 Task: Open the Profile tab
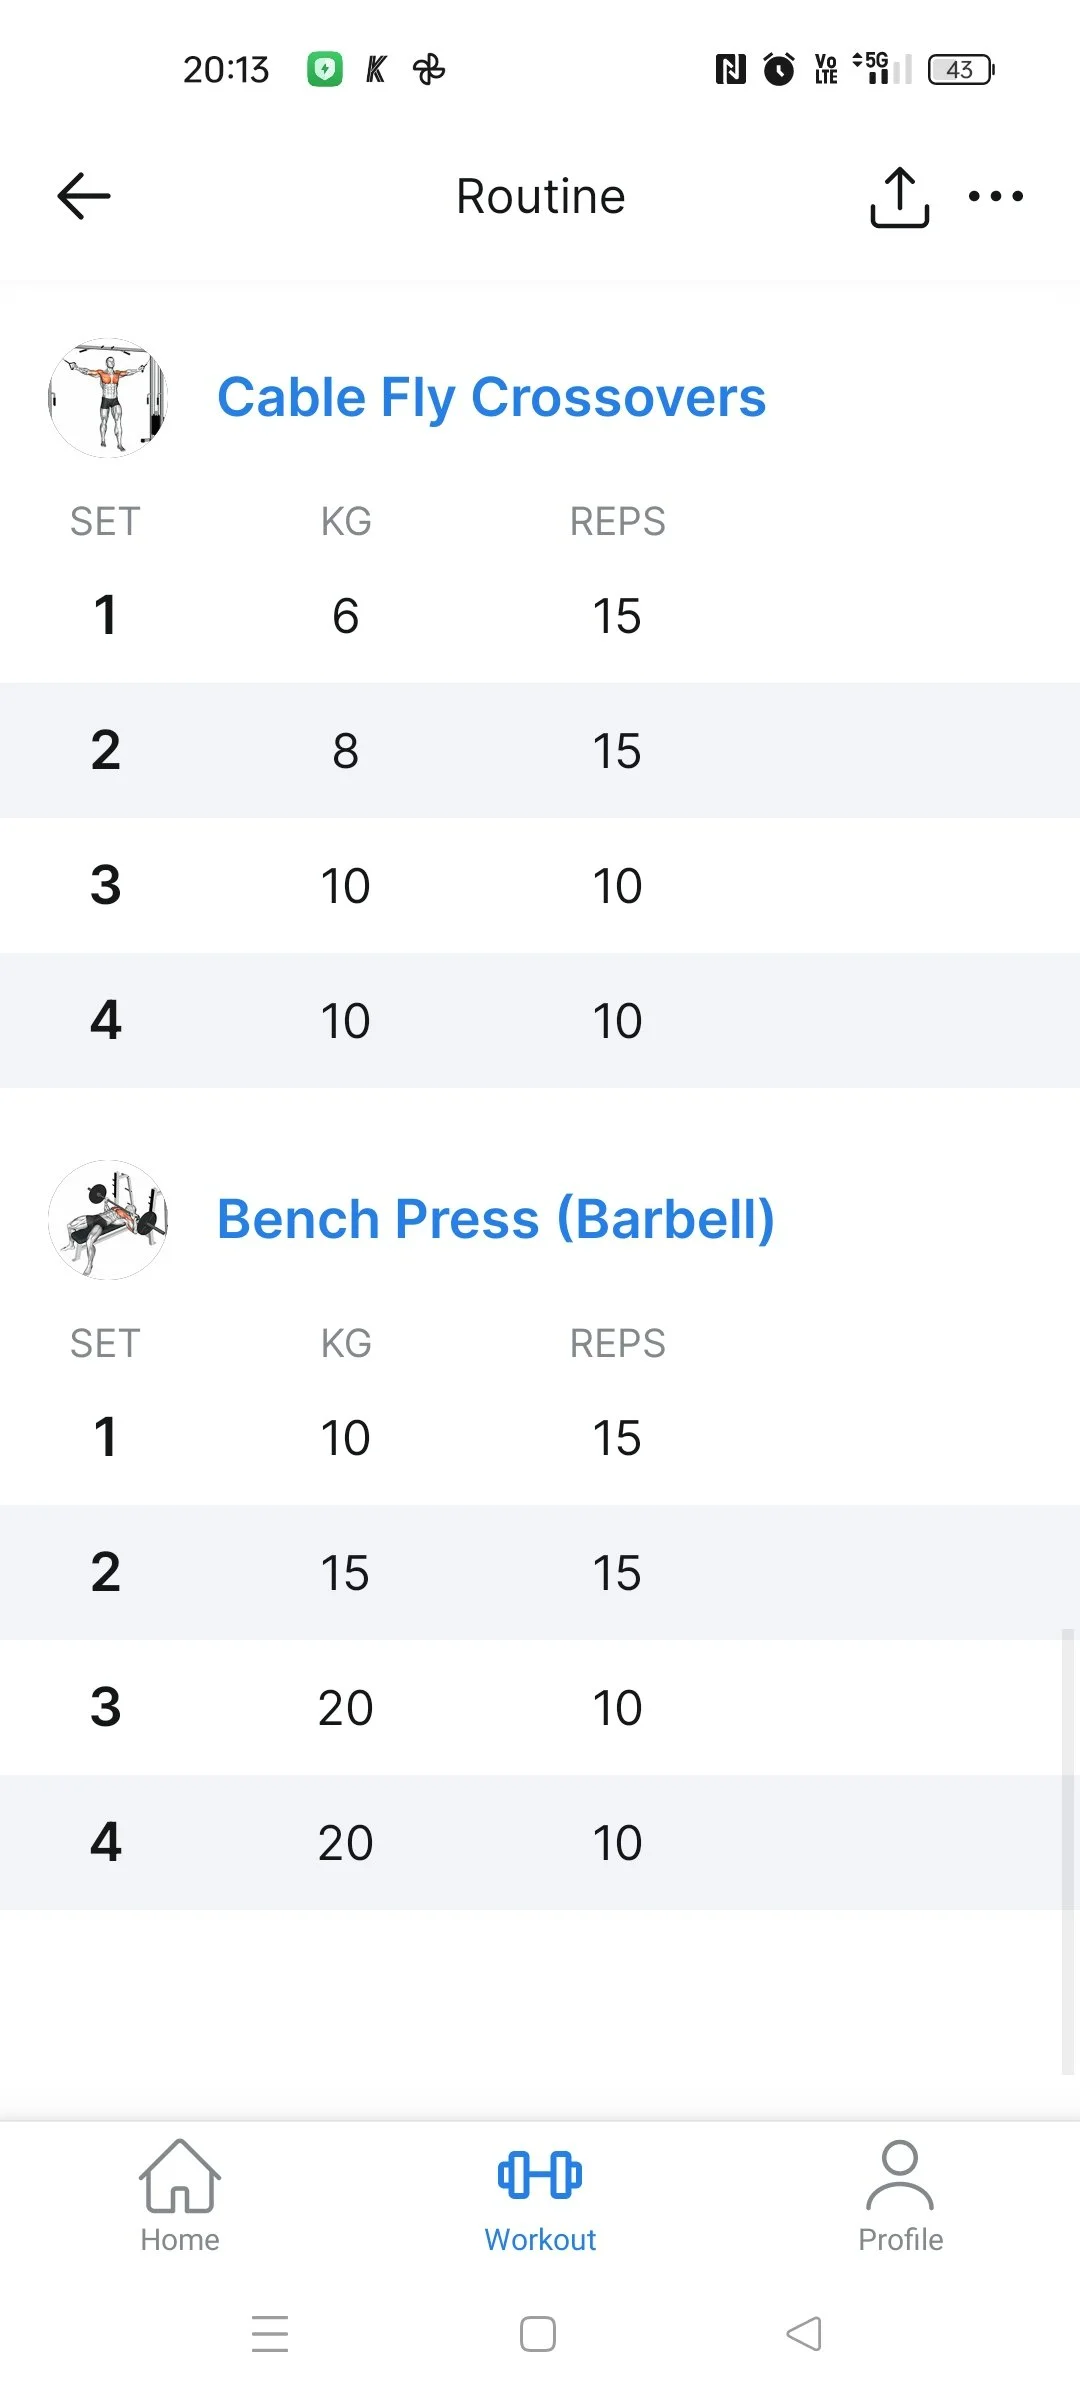tap(900, 2196)
